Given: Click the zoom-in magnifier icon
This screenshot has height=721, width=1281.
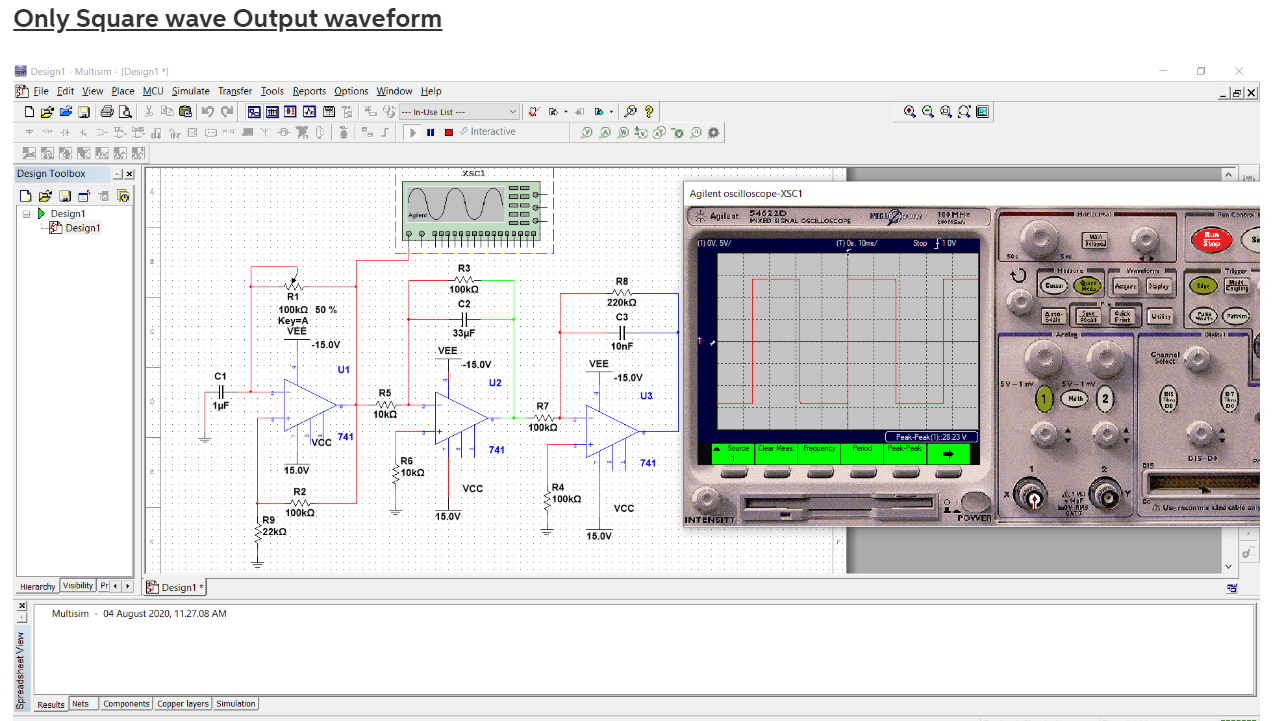Looking at the screenshot, I should 910,112.
